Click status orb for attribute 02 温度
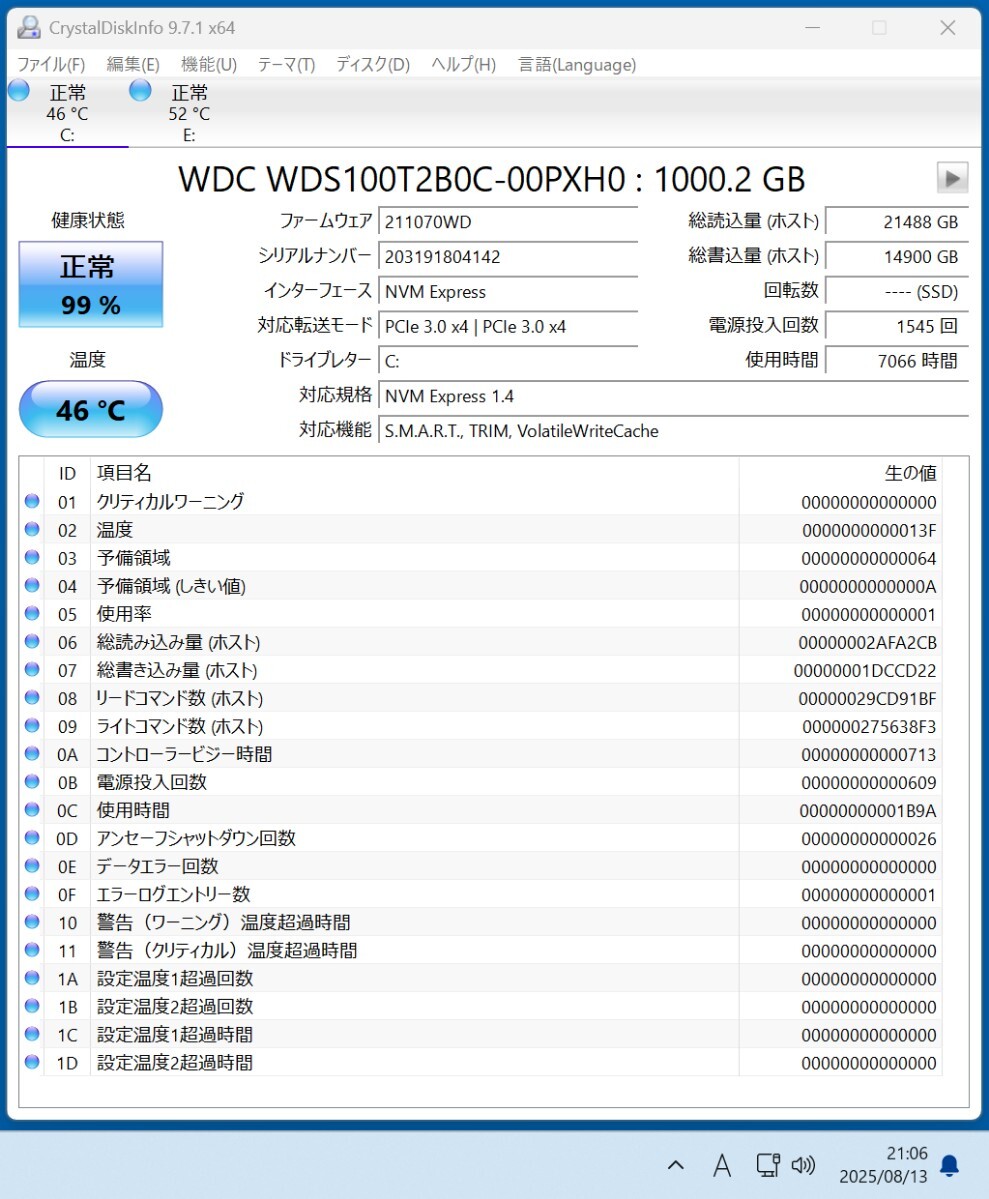Image resolution: width=989 pixels, height=1199 pixels. (32, 529)
